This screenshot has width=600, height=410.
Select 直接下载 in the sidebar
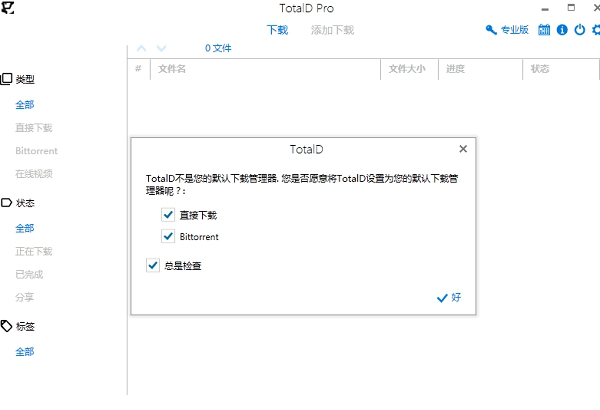point(34,127)
